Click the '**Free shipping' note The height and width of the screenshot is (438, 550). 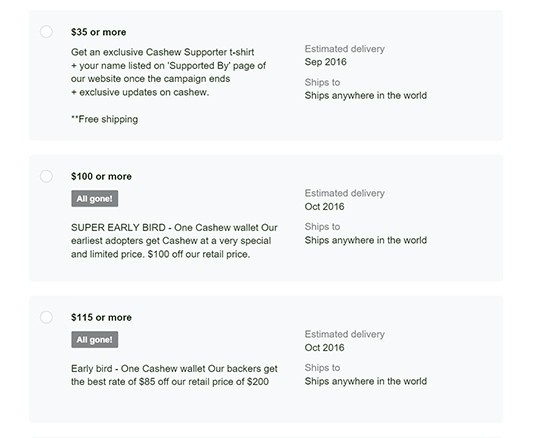105,119
